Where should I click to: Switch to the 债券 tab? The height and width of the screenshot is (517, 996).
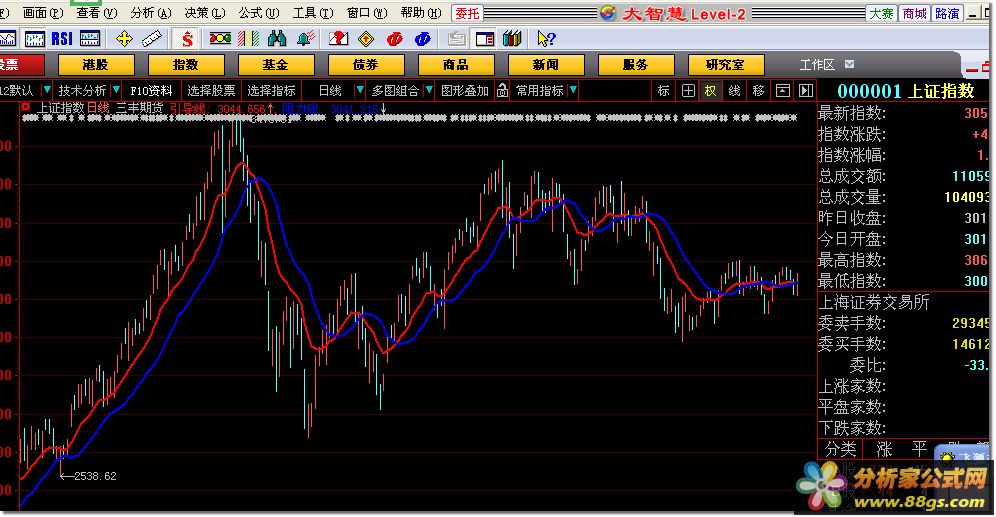(366, 65)
